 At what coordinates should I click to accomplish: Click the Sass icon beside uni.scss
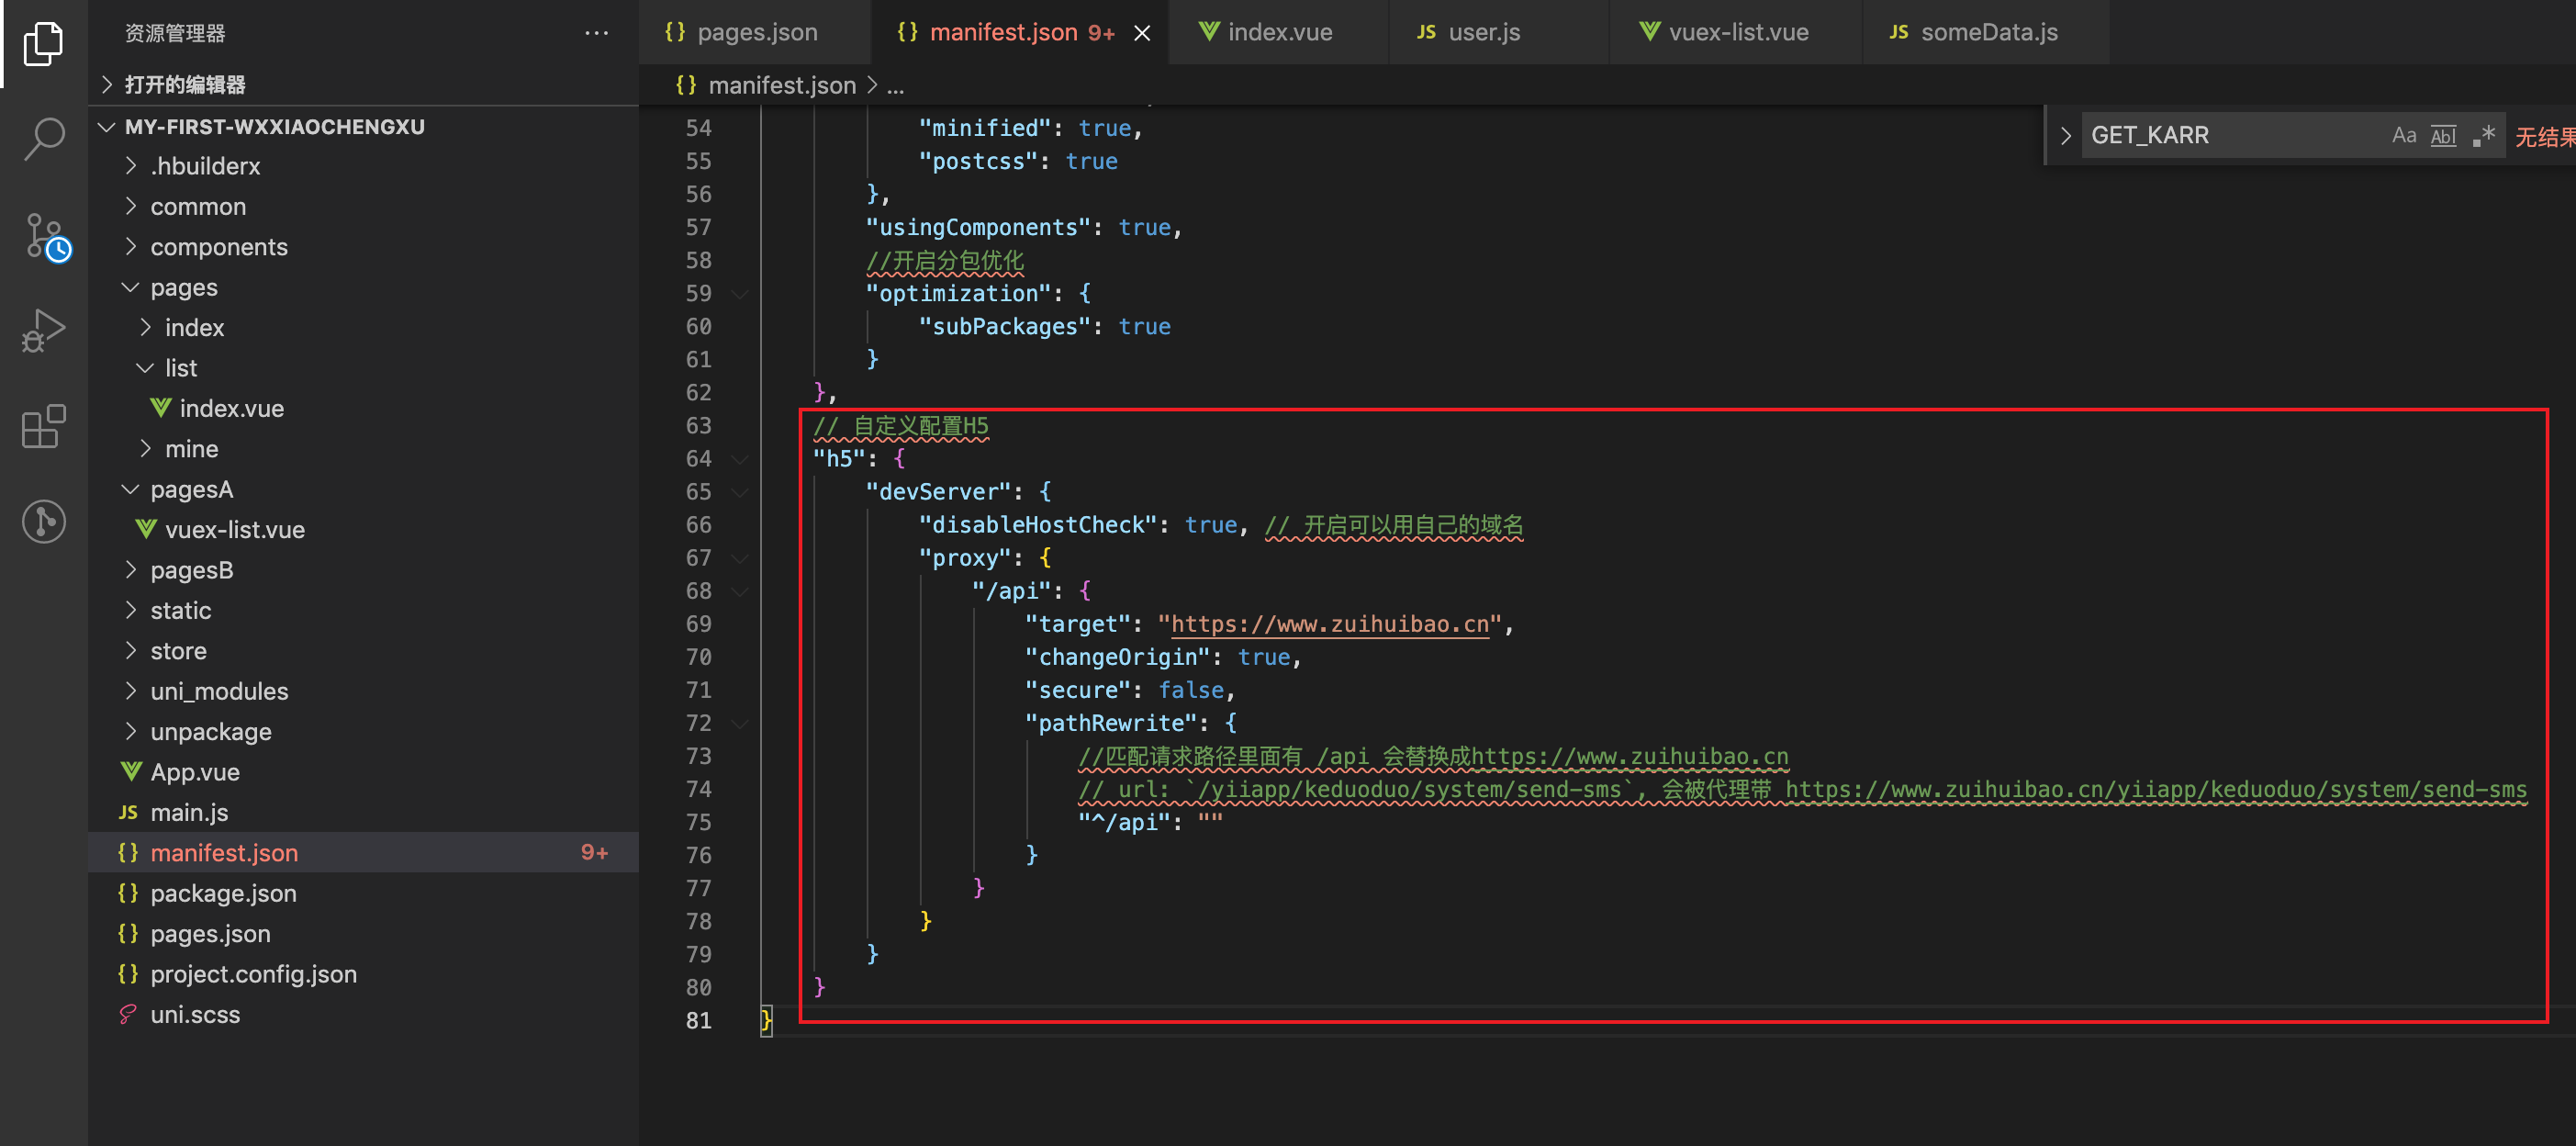tap(128, 1014)
